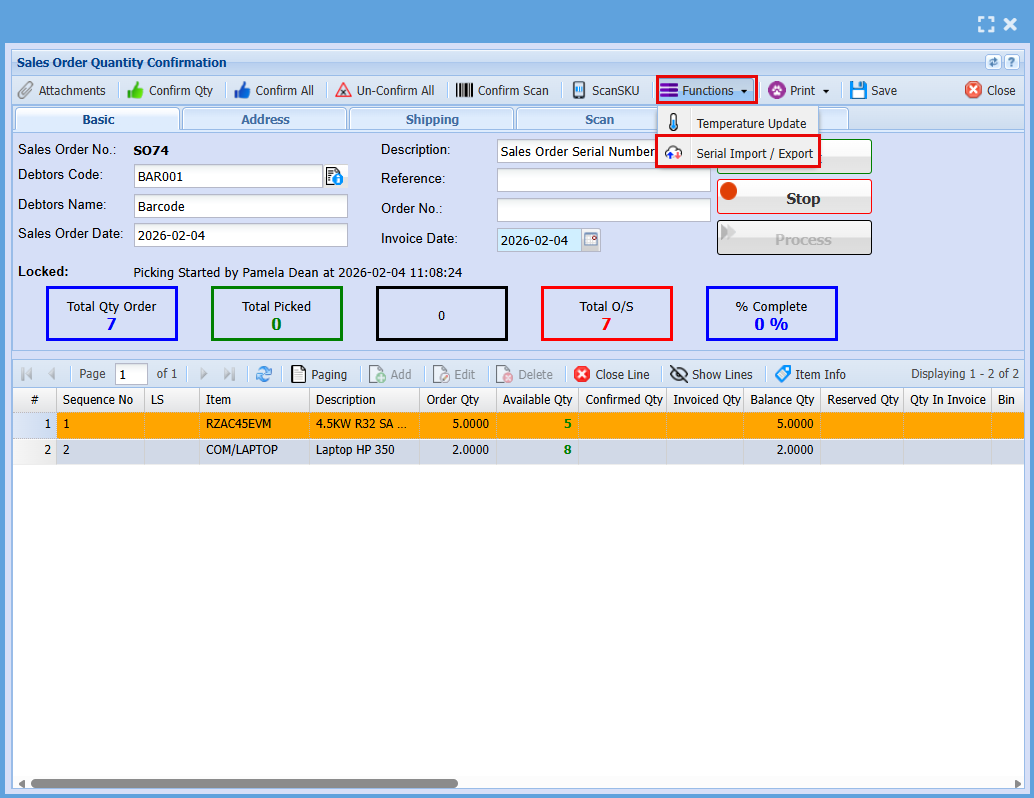Select Temperature Update from Functions menu
Screen dimensions: 1034x798
click(x=750, y=123)
